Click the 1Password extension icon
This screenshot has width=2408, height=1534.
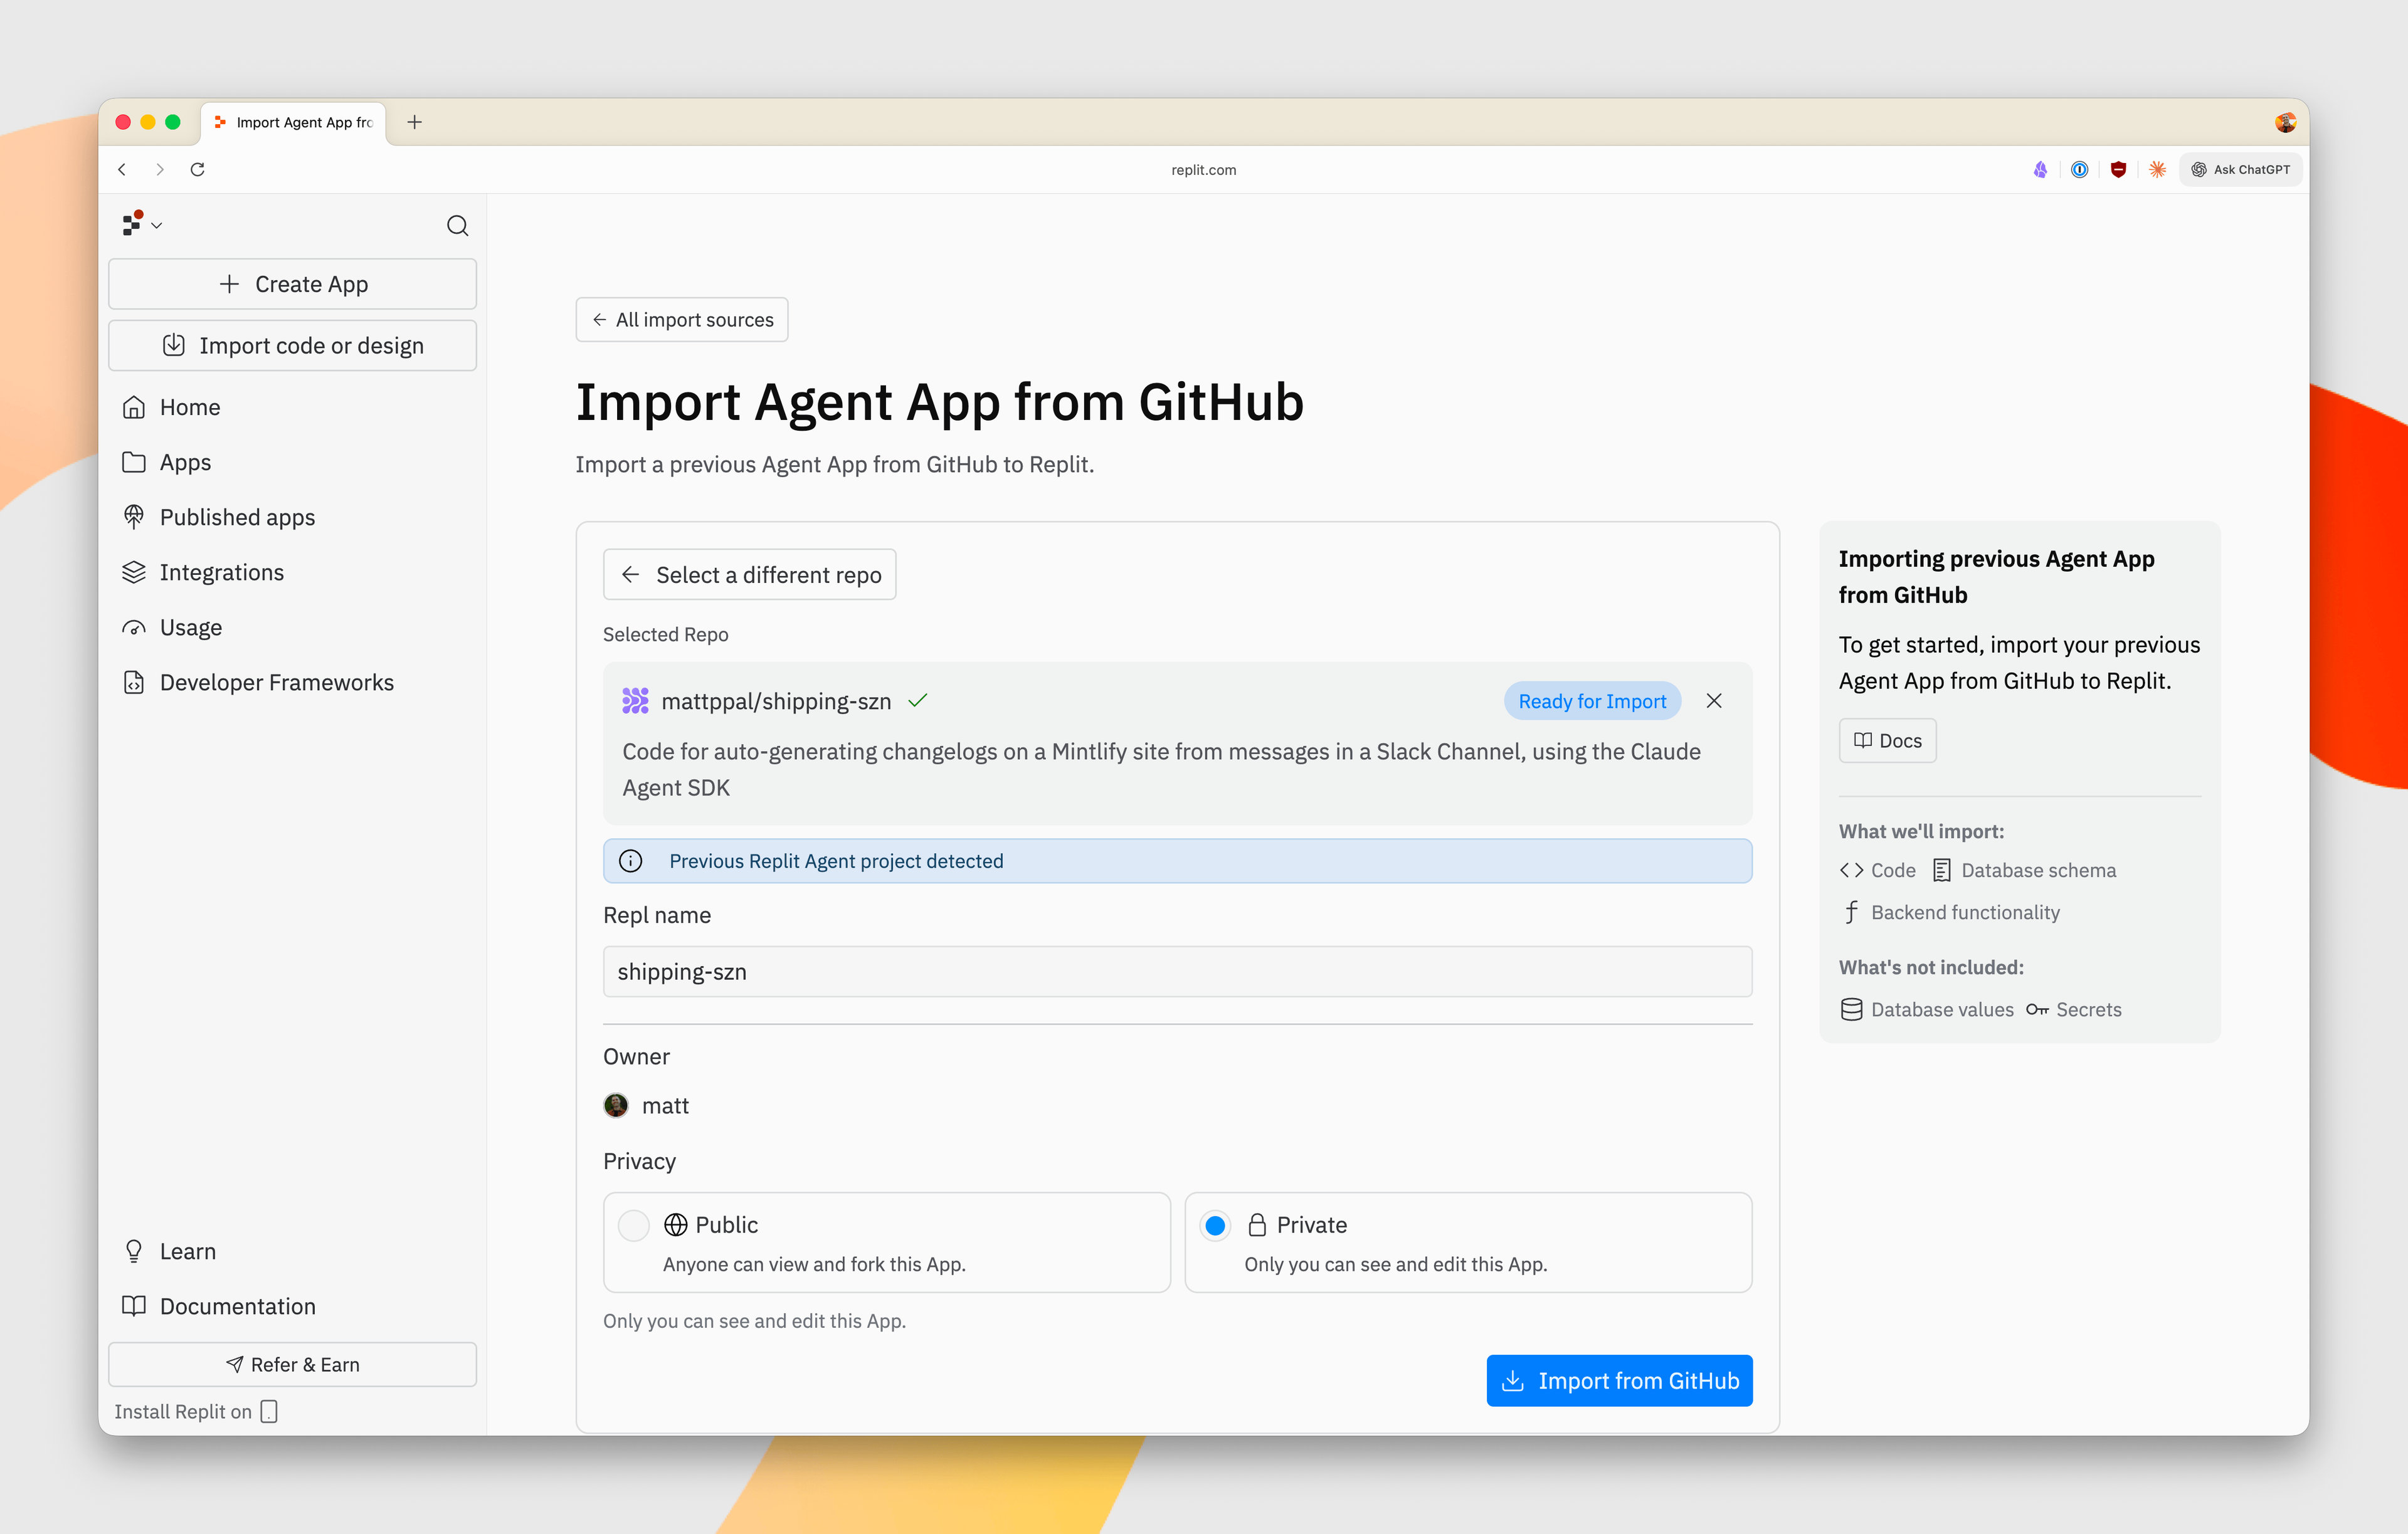click(2079, 169)
